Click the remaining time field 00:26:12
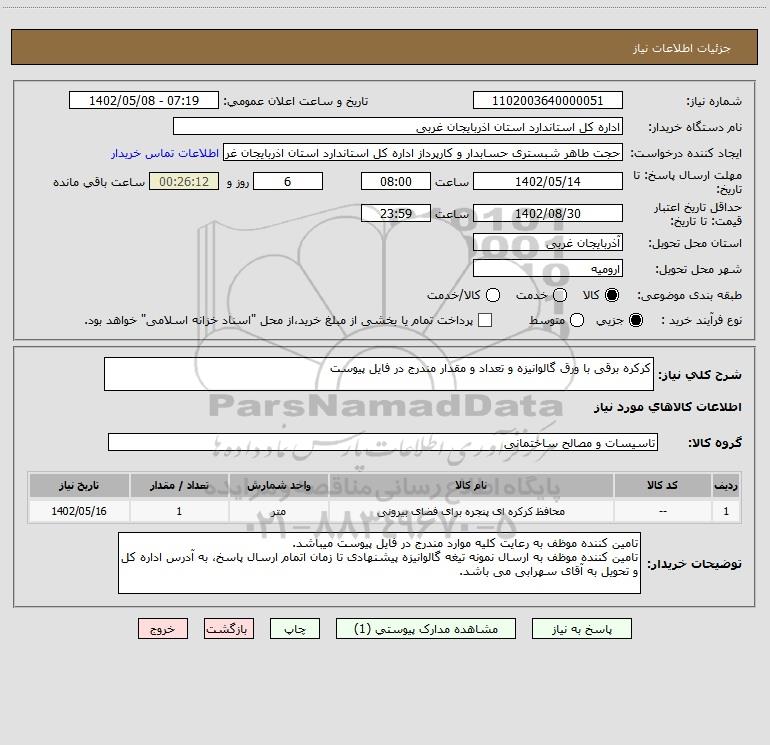This screenshot has width=770, height=745. [x=184, y=181]
